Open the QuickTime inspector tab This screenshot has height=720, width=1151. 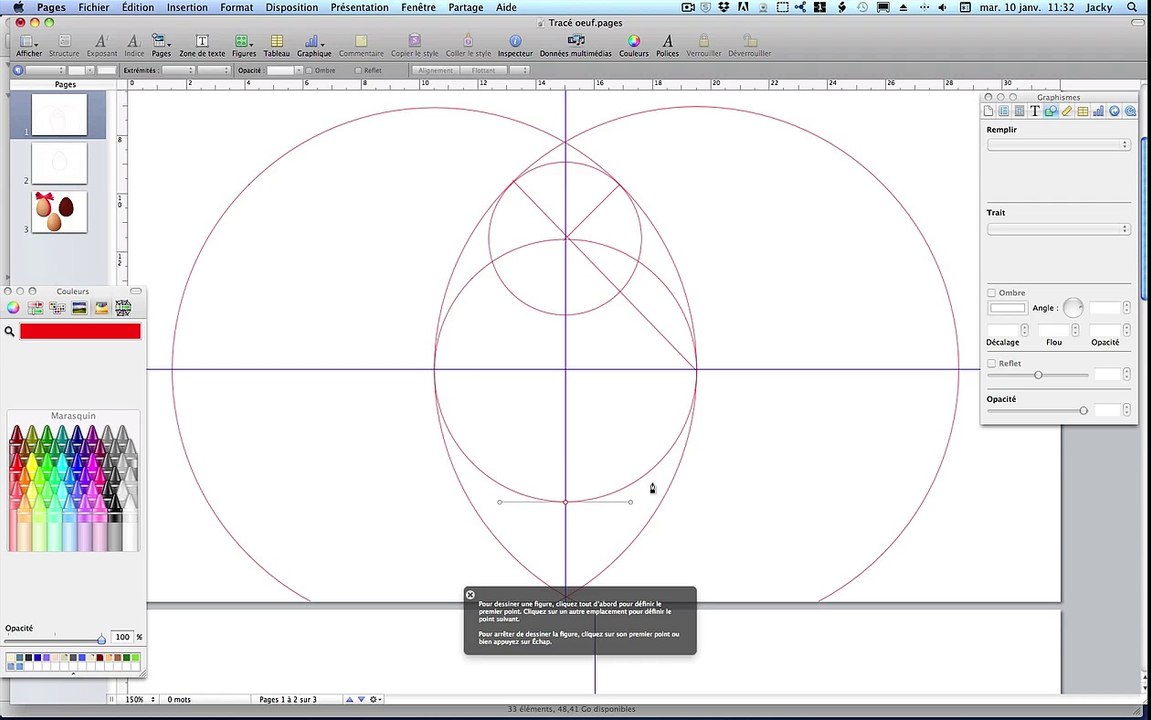(1130, 111)
